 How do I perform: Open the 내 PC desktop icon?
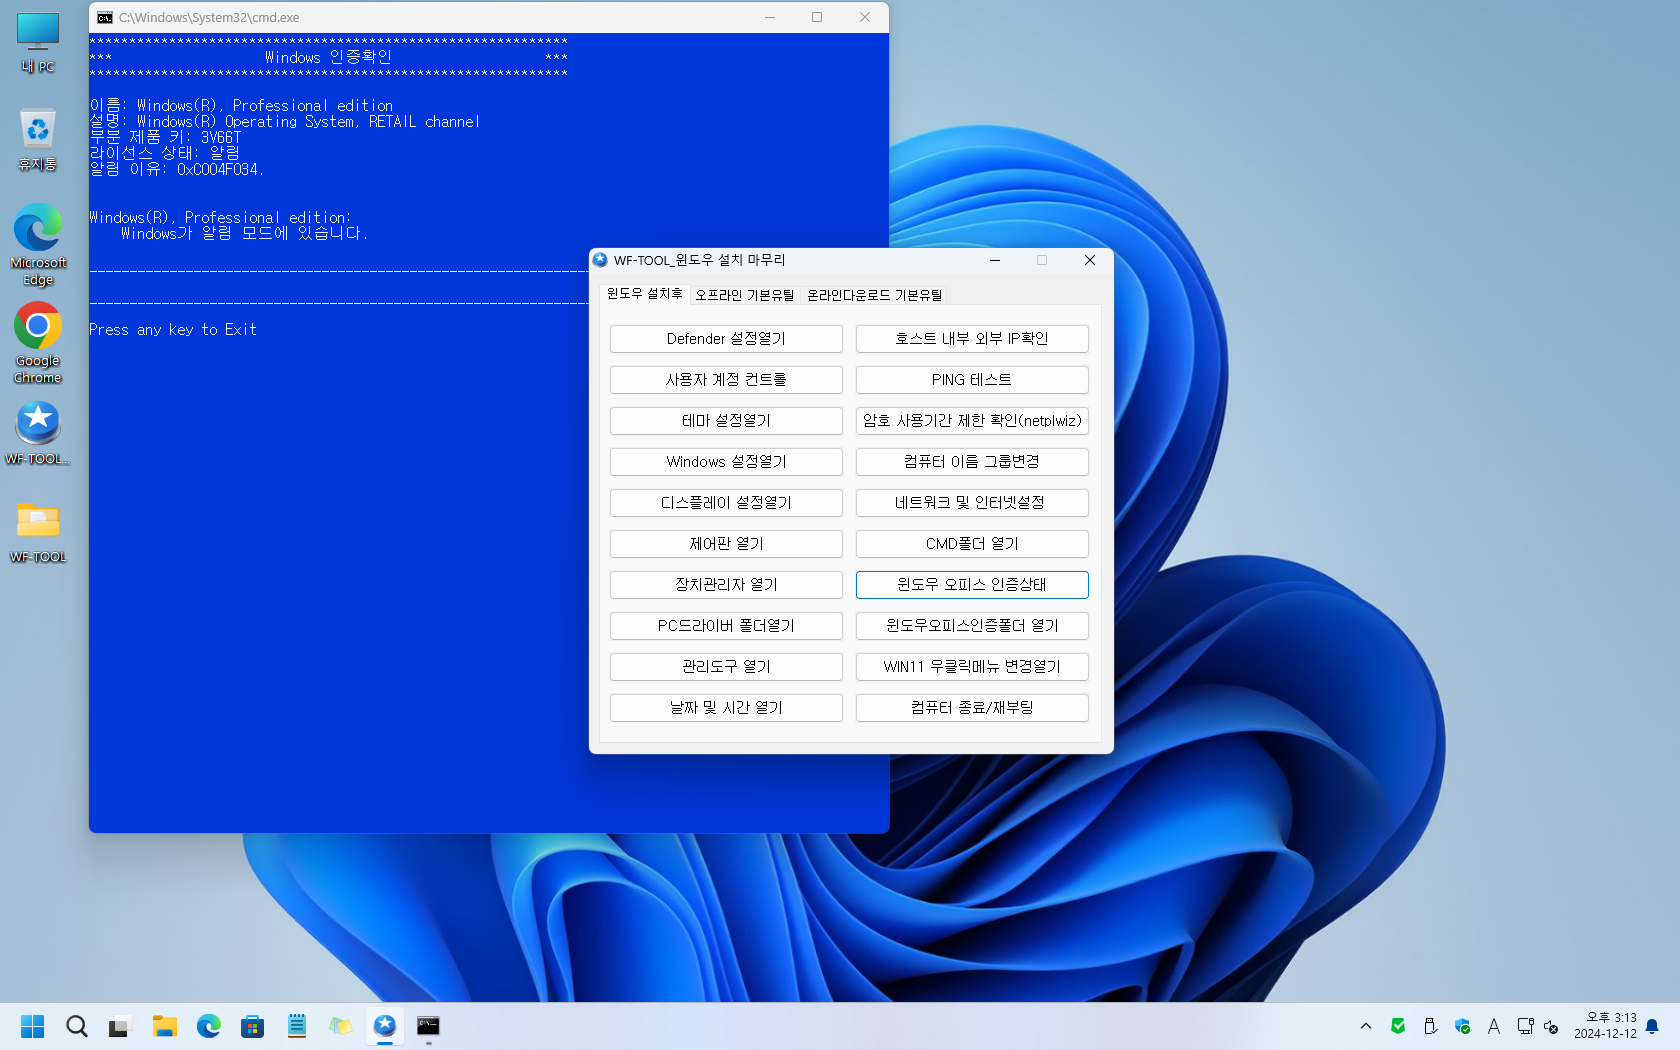tap(38, 43)
